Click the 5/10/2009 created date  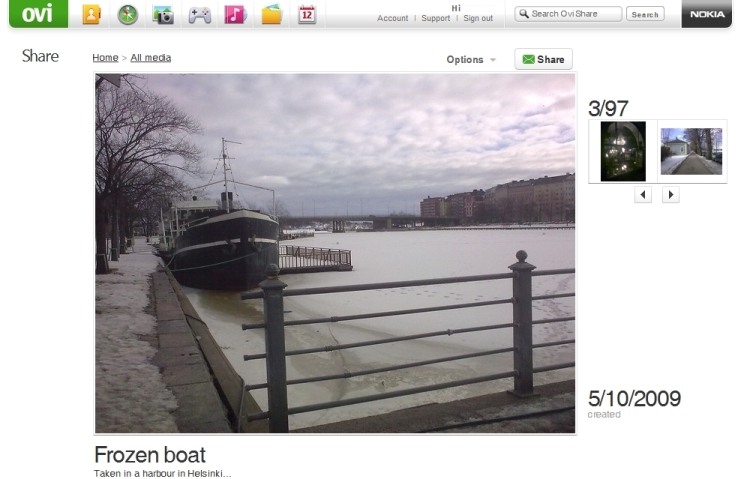click(634, 399)
